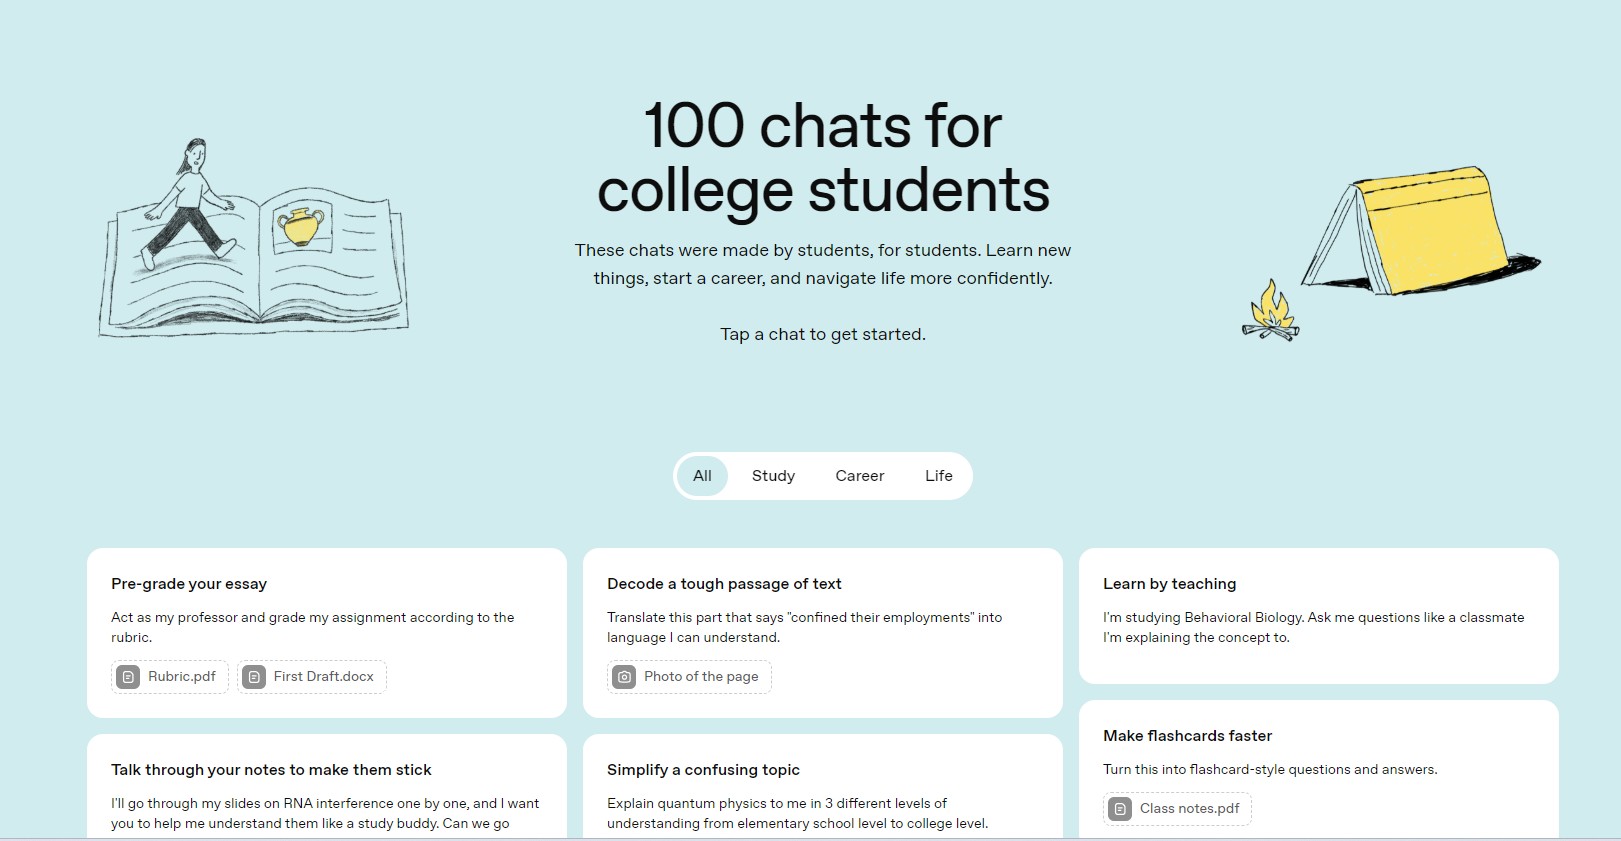Switch to the Study category tab
Screen dimensions: 1621x841
click(x=773, y=476)
